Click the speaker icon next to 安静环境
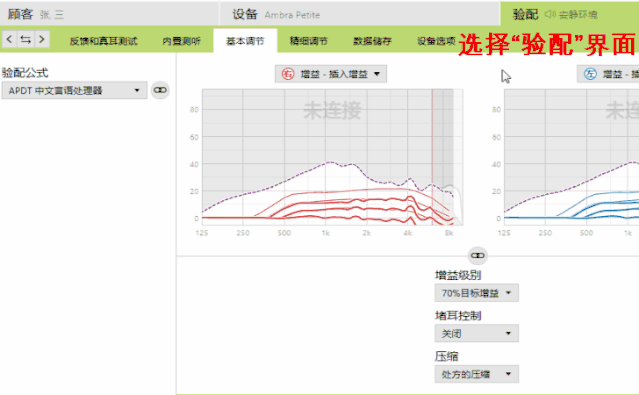This screenshot has height=395, width=639. point(550,15)
